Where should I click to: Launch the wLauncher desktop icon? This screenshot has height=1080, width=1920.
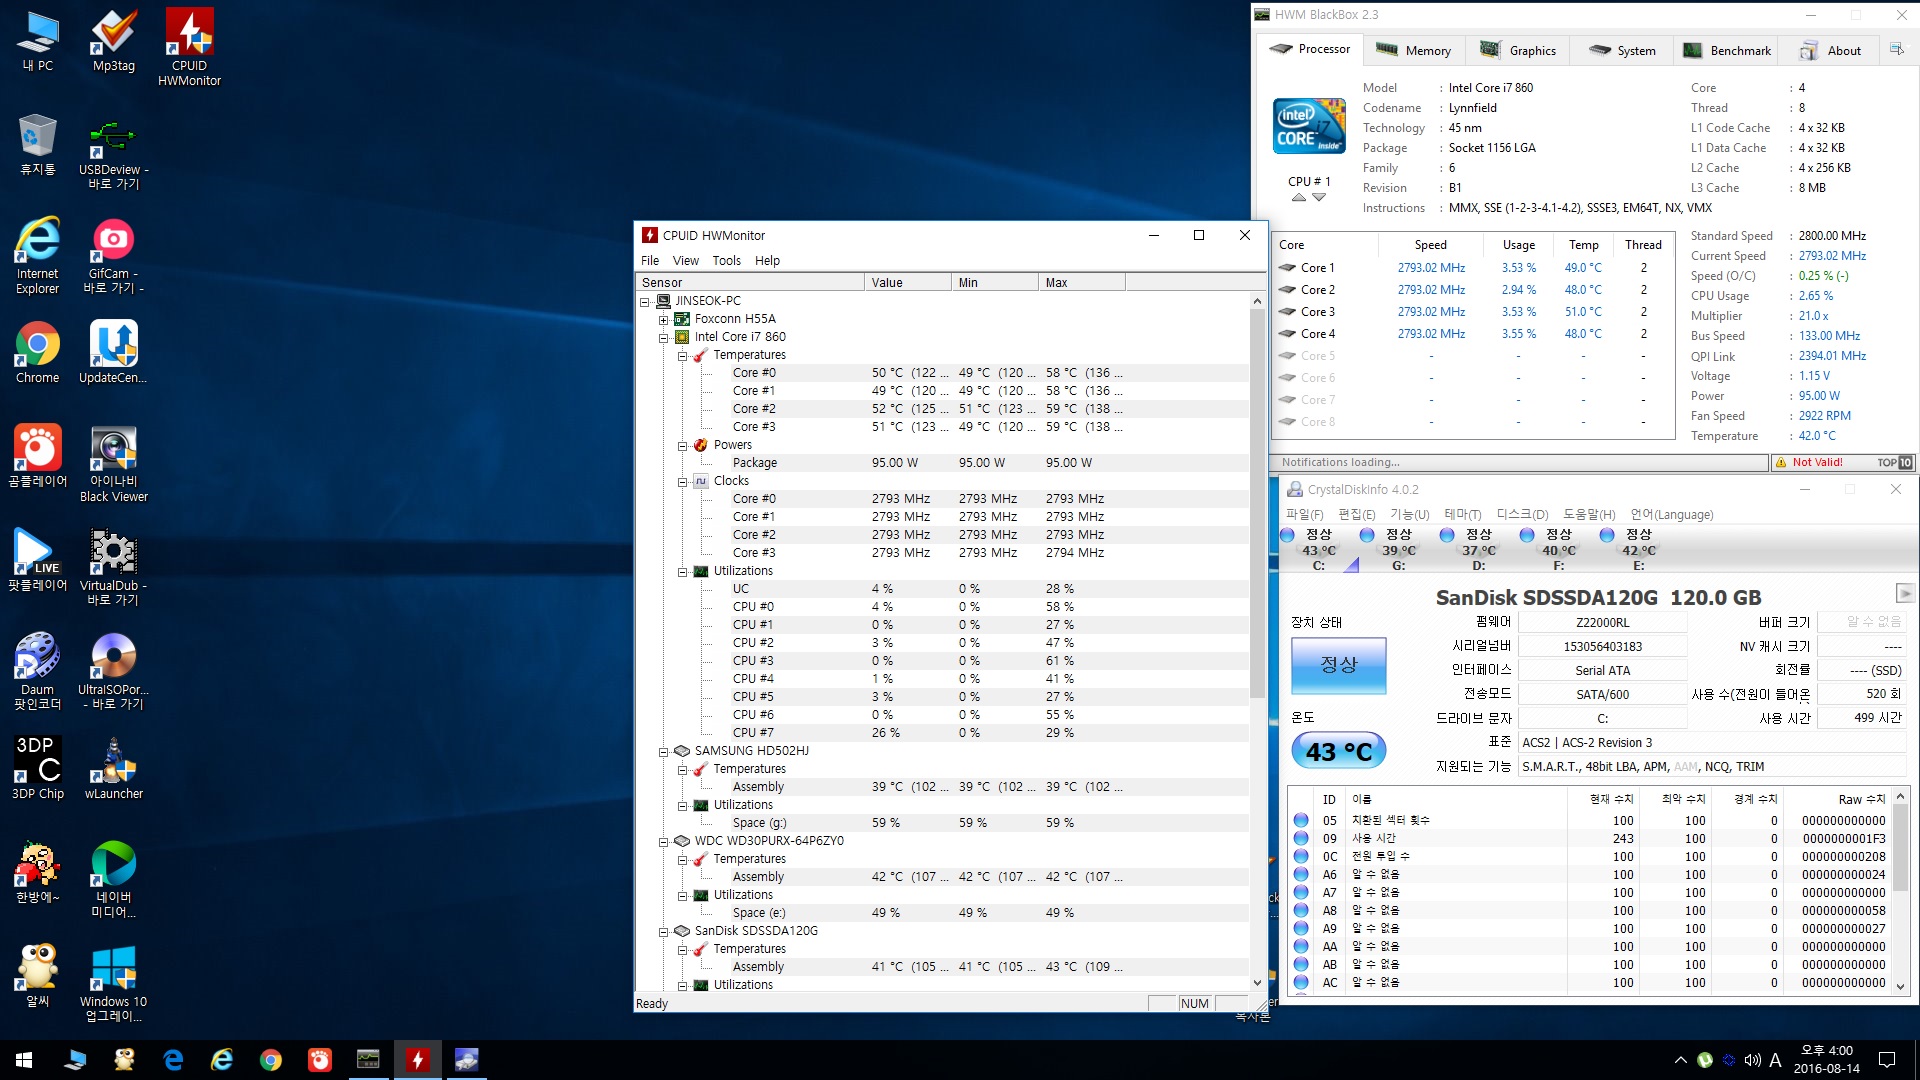[x=114, y=768]
